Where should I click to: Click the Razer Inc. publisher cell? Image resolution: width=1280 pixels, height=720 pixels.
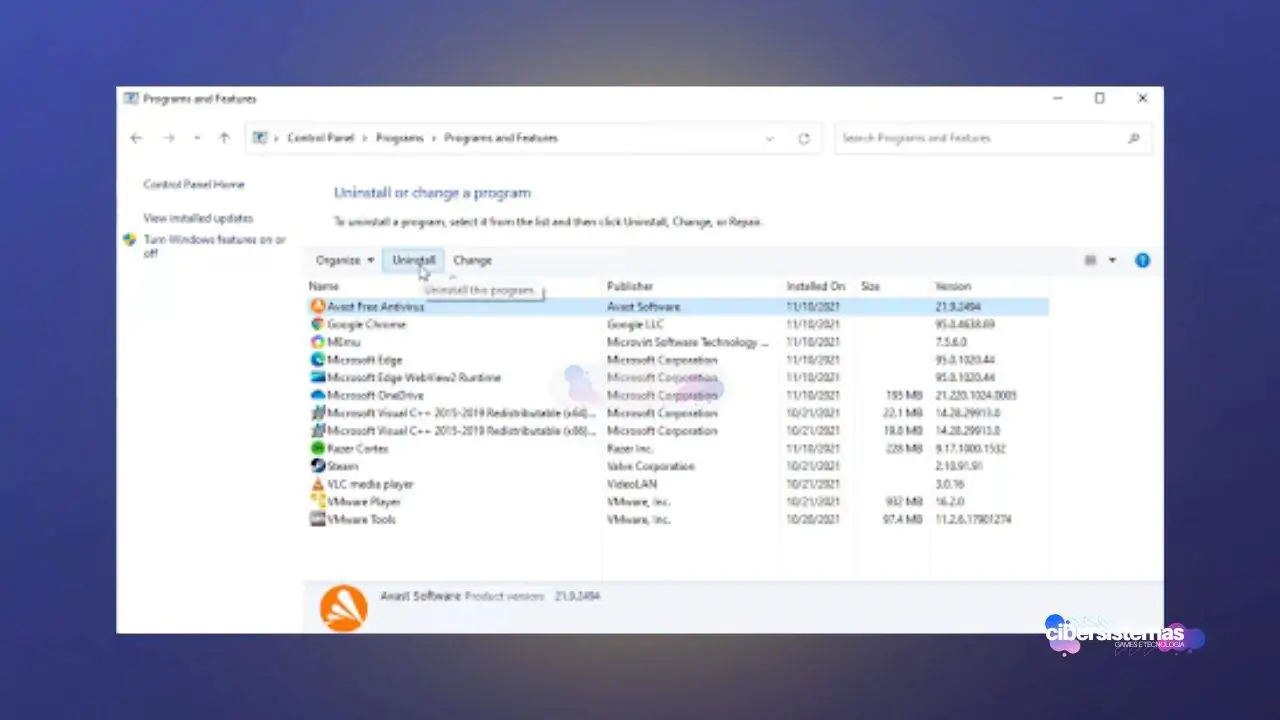[x=631, y=448]
